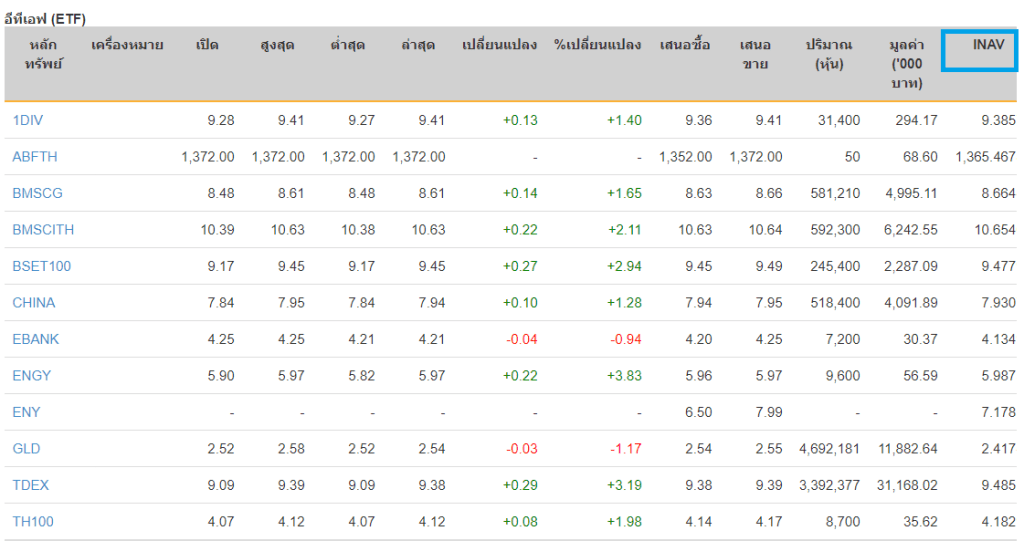Screen dimensions: 1024x541
Task: Click the CHINA ETF link
Action: pyautogui.click(x=34, y=303)
